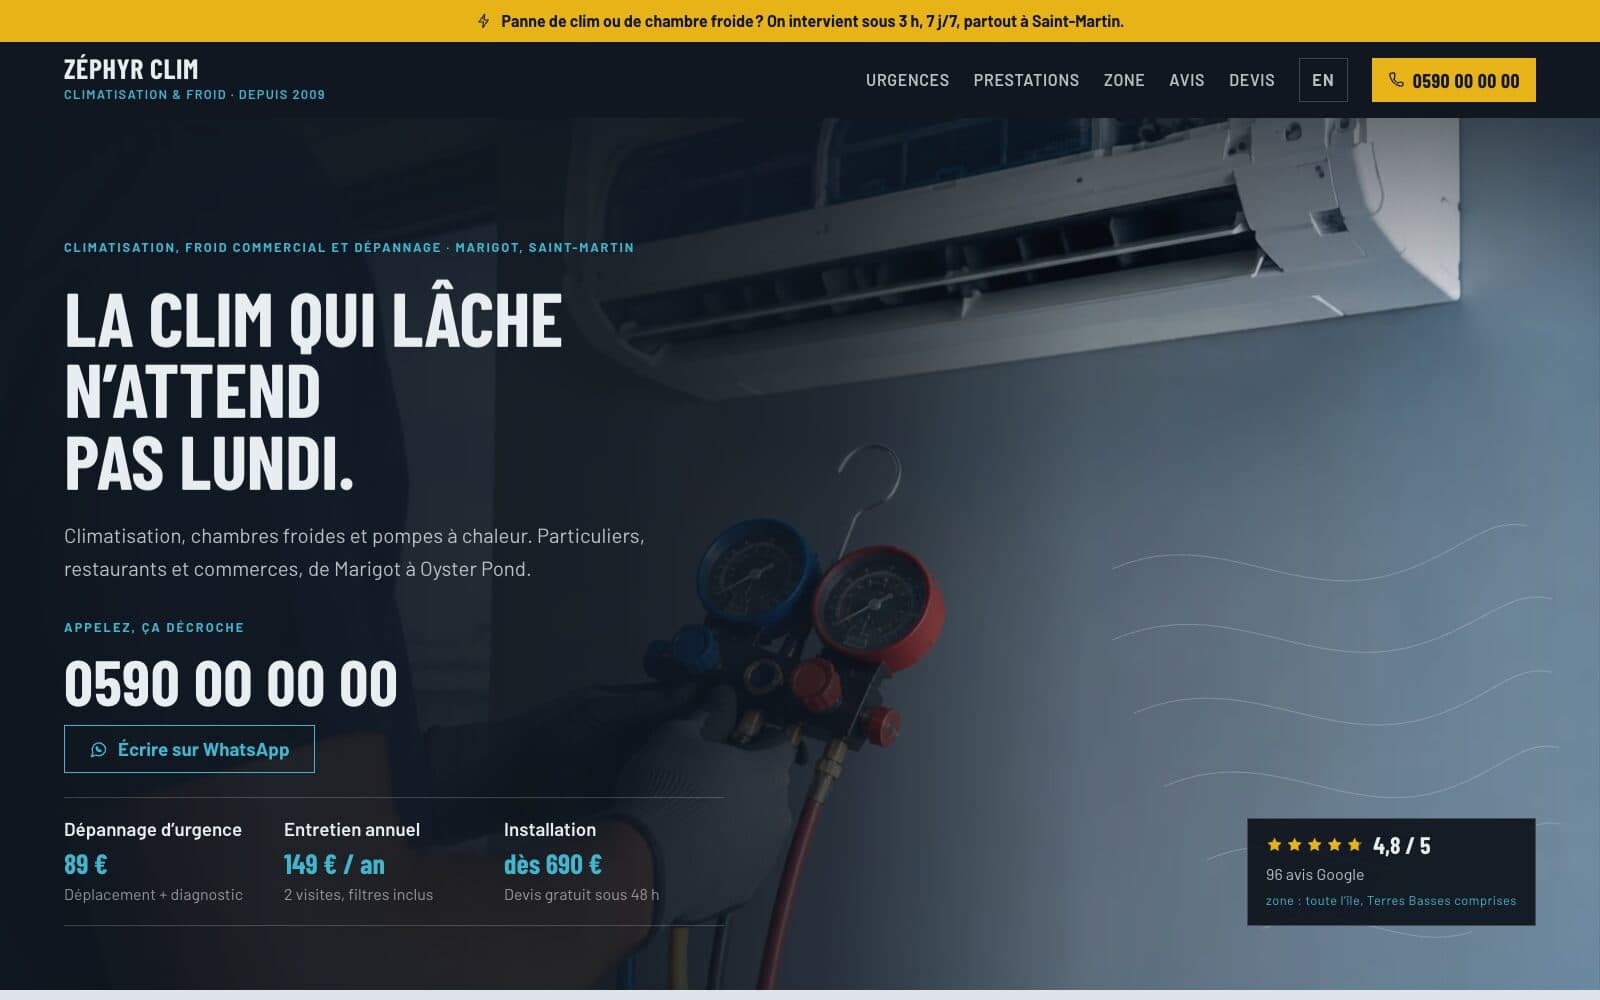
Task: Click the WhatsApp icon in the outlined button
Action: [x=98, y=750]
